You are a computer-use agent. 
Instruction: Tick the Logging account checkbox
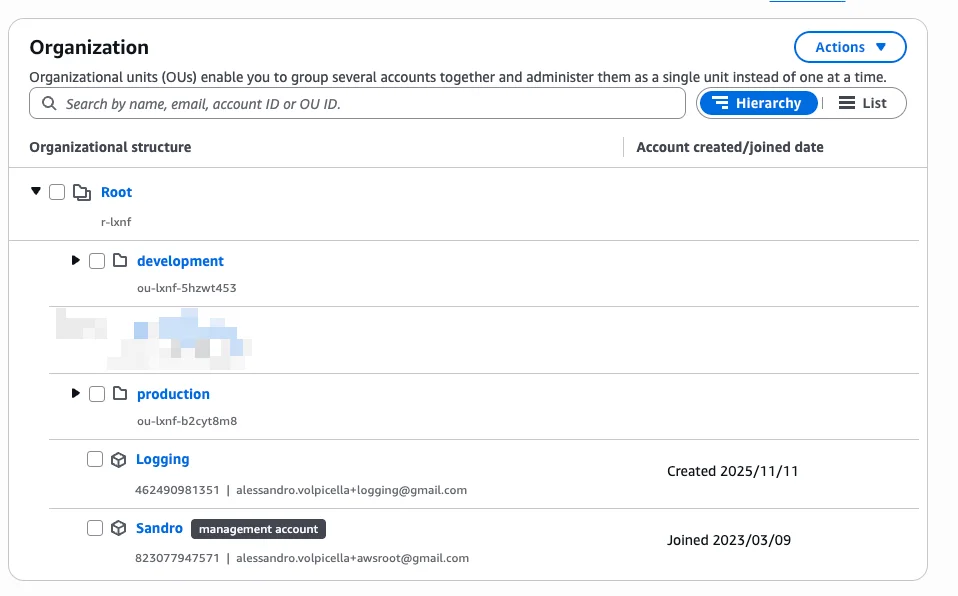pos(95,459)
